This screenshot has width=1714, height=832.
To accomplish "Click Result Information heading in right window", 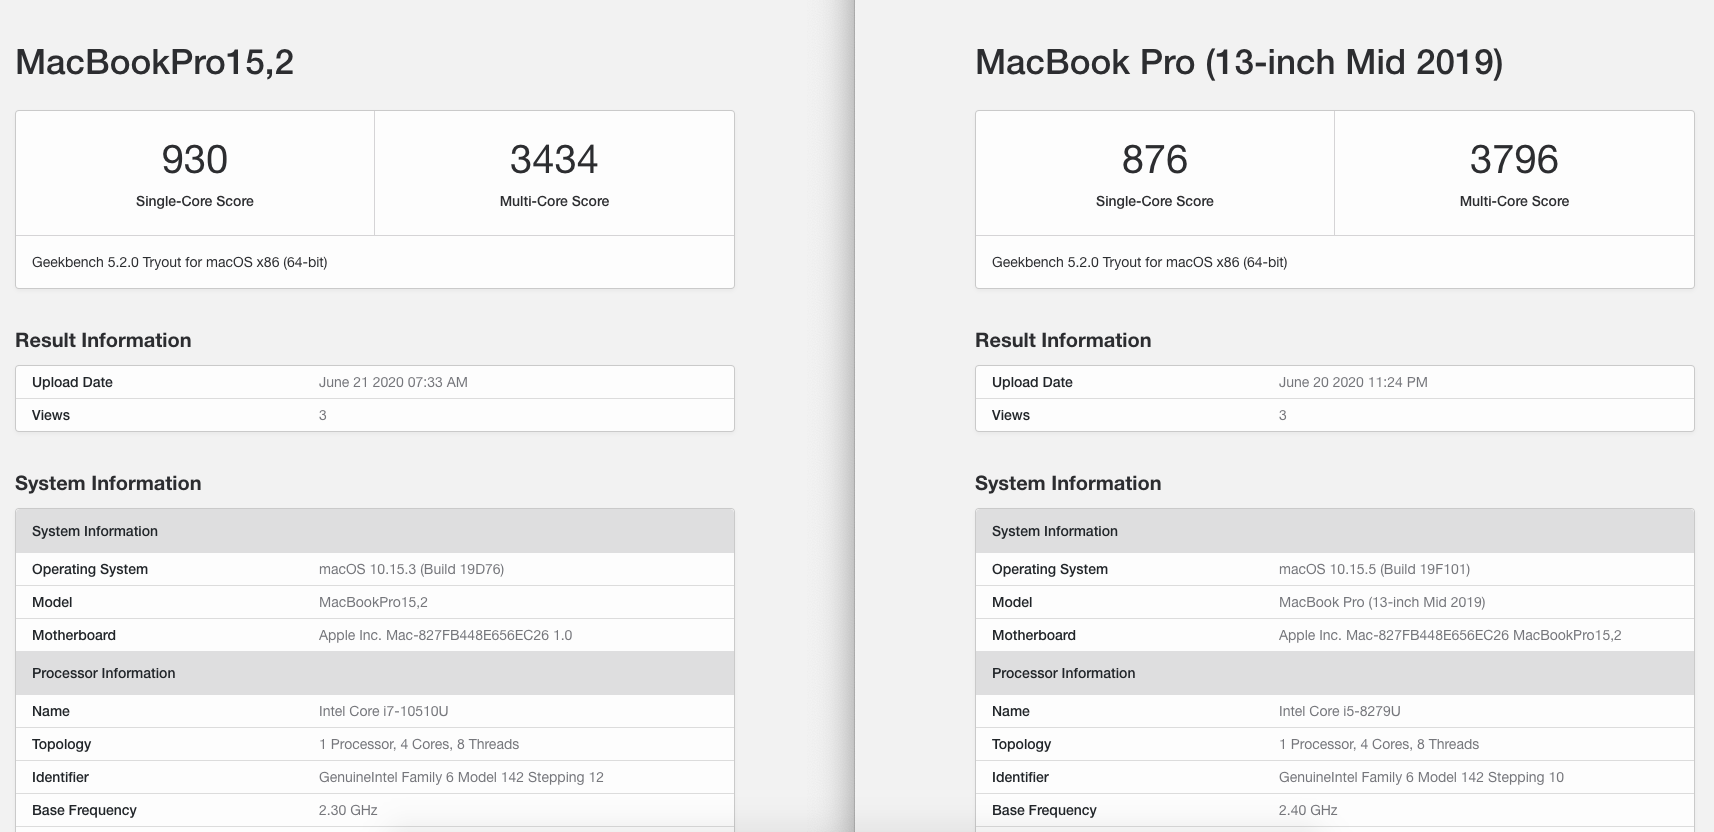I will 1063,340.
